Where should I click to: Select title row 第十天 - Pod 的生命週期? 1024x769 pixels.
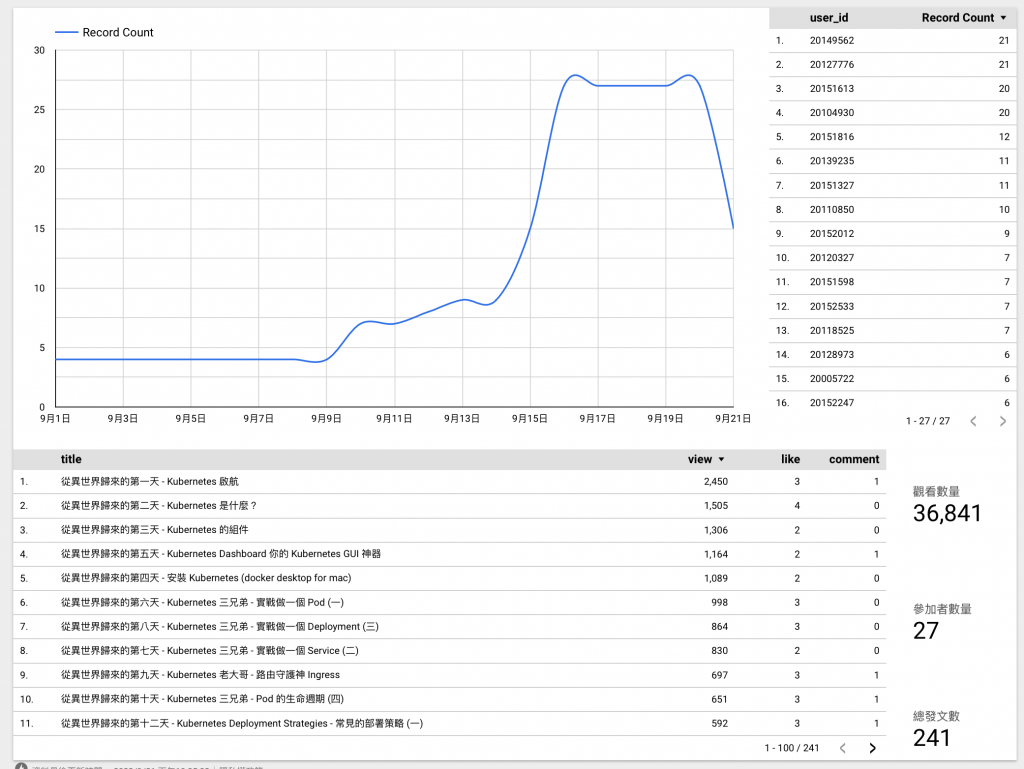point(449,699)
